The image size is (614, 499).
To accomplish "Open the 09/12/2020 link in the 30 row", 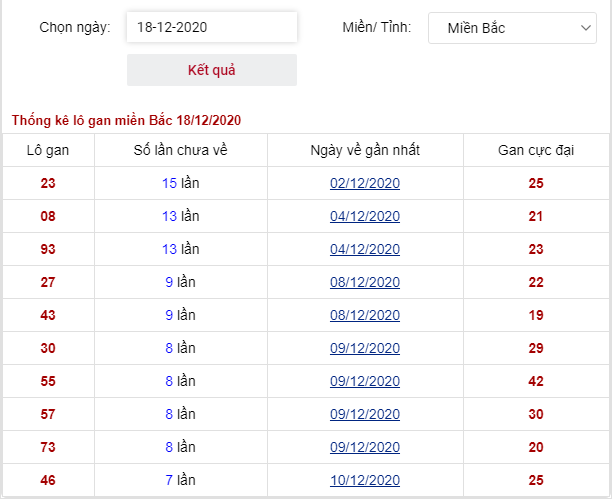I will click(x=365, y=348).
